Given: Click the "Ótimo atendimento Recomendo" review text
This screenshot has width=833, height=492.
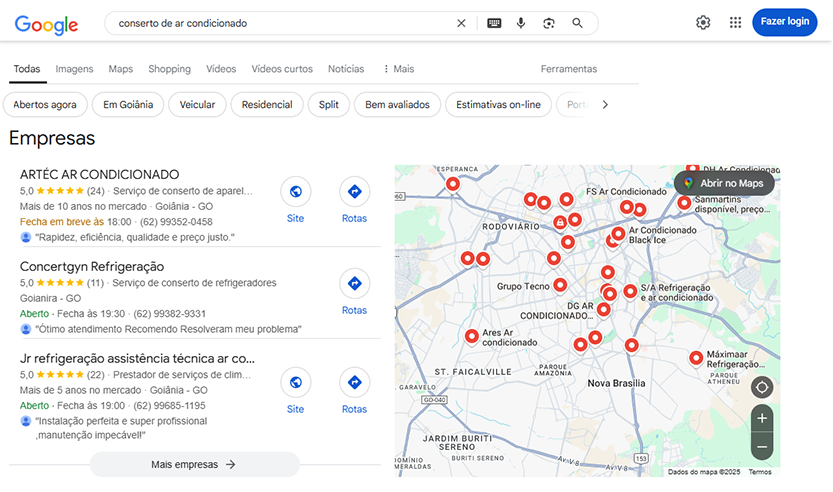Looking at the screenshot, I should tap(168, 329).
